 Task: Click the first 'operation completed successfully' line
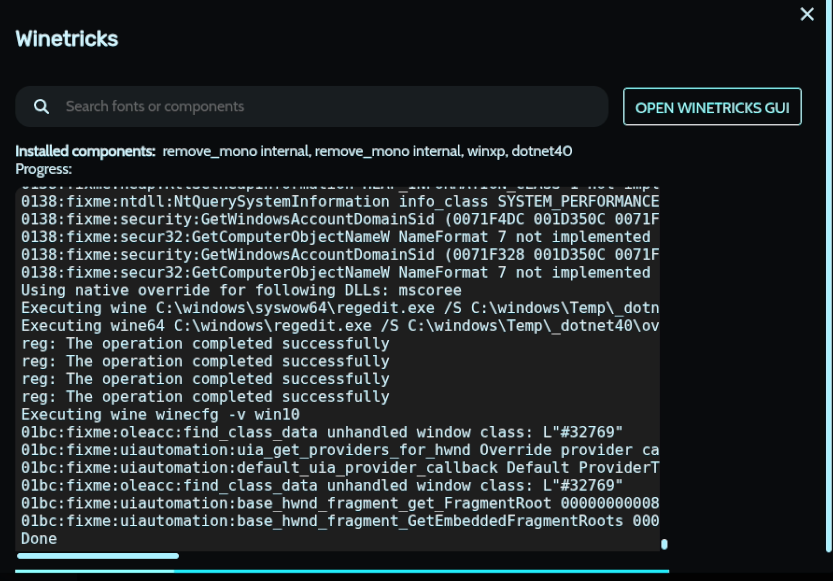coord(205,343)
